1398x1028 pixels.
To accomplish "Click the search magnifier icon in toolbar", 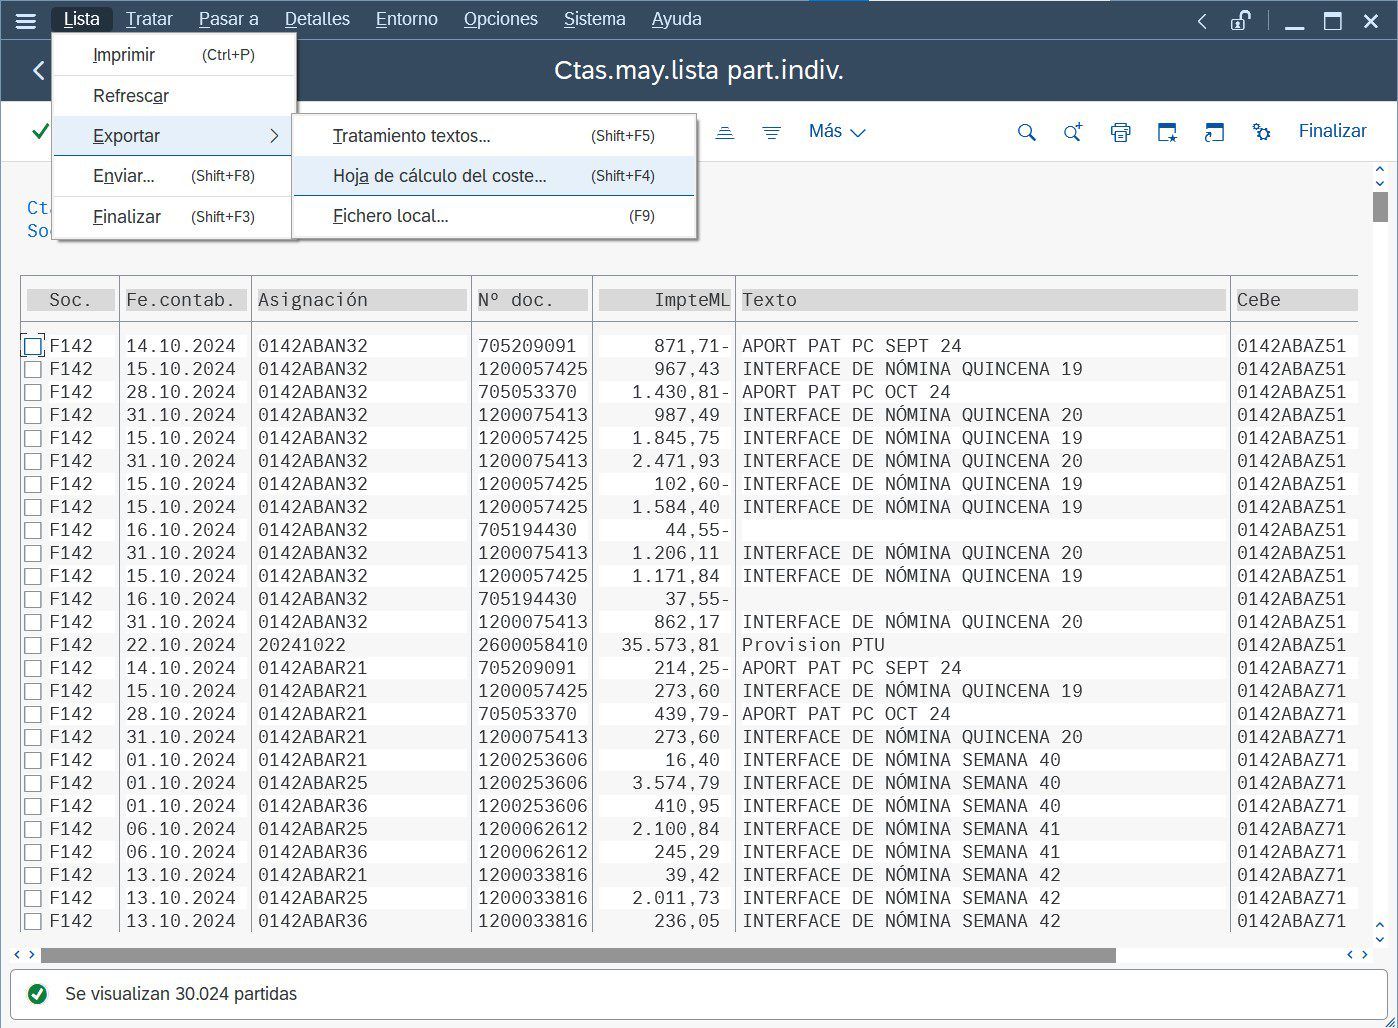I will 1026,132.
